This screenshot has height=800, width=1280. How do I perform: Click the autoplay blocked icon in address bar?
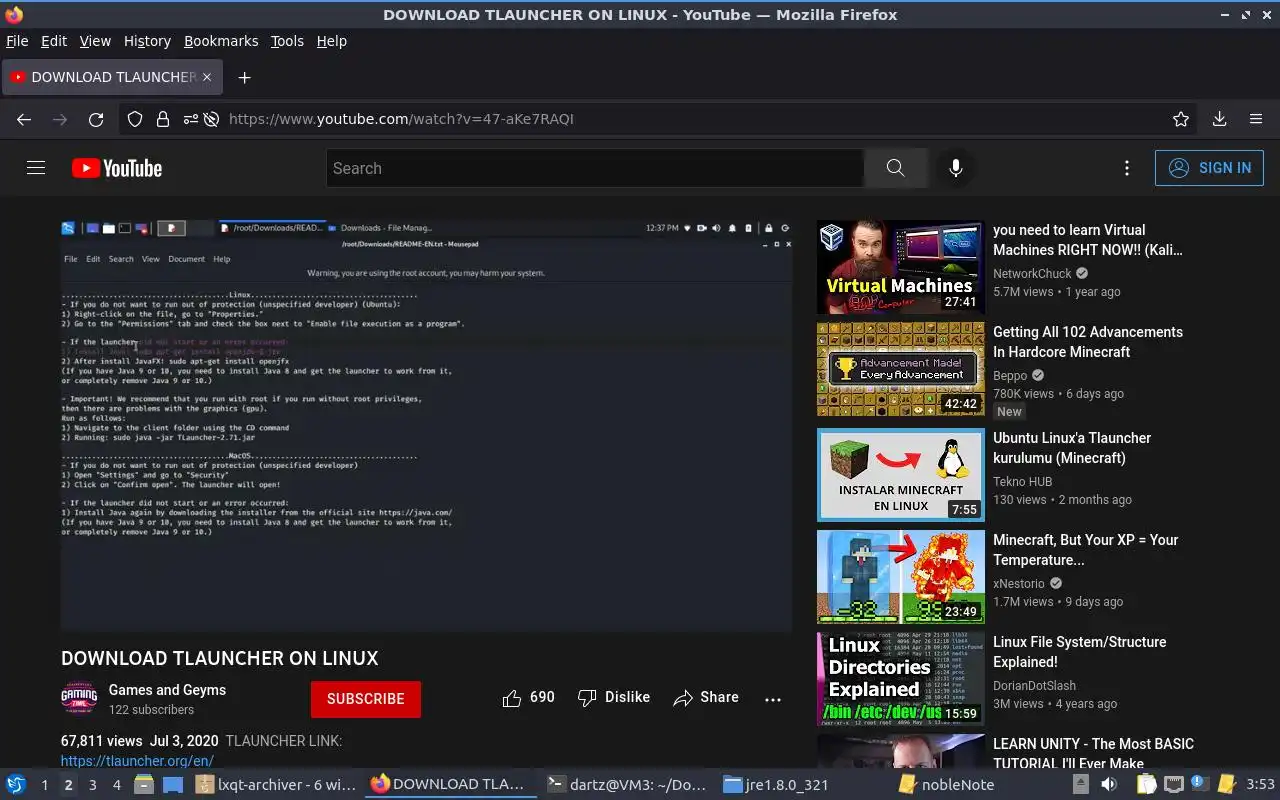(x=211, y=119)
